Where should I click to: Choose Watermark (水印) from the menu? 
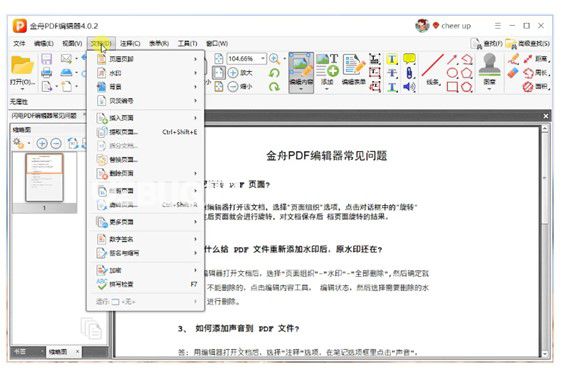tap(146, 73)
